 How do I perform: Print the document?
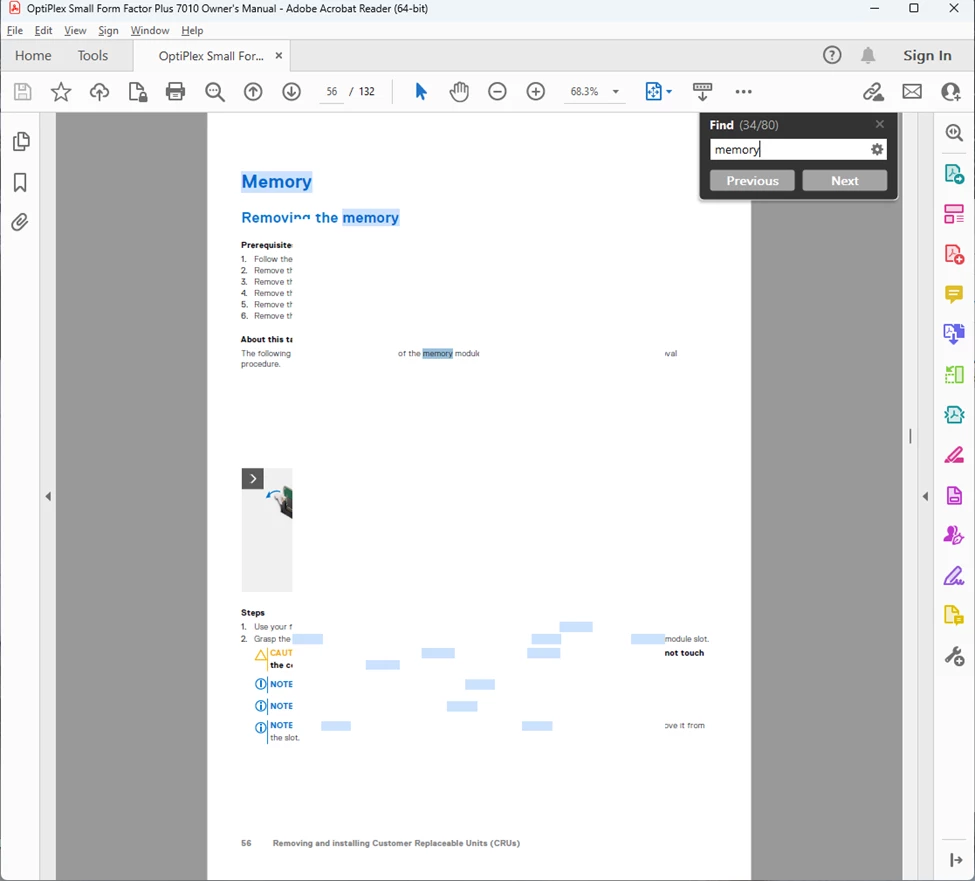pos(175,92)
